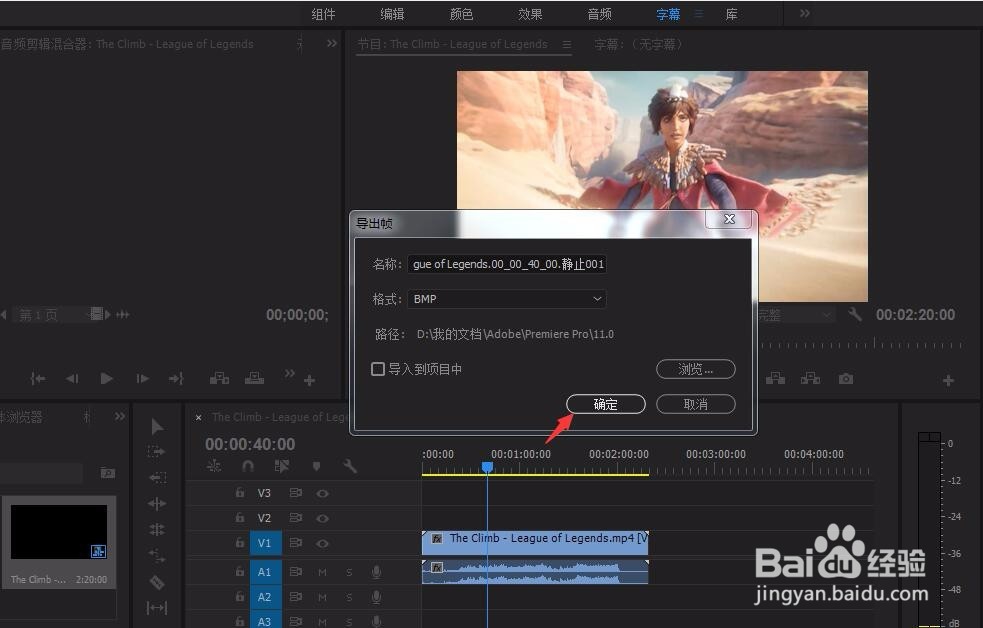Enable voice-over record on track A1

tap(376, 572)
